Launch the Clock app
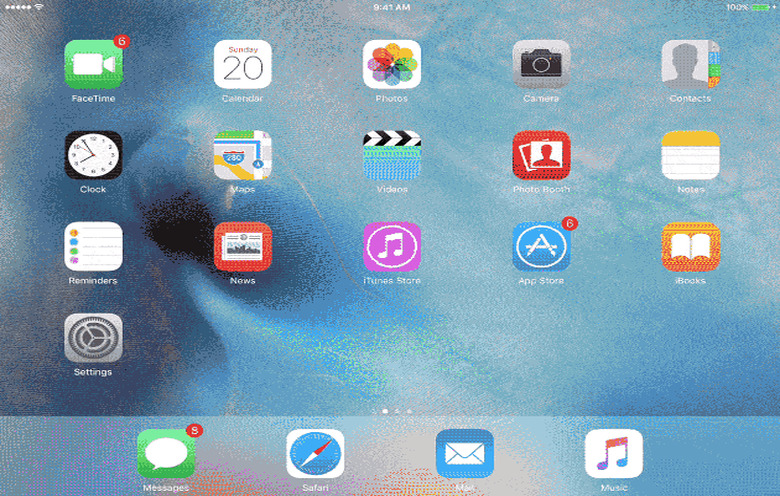This screenshot has height=496, width=780. 93,155
